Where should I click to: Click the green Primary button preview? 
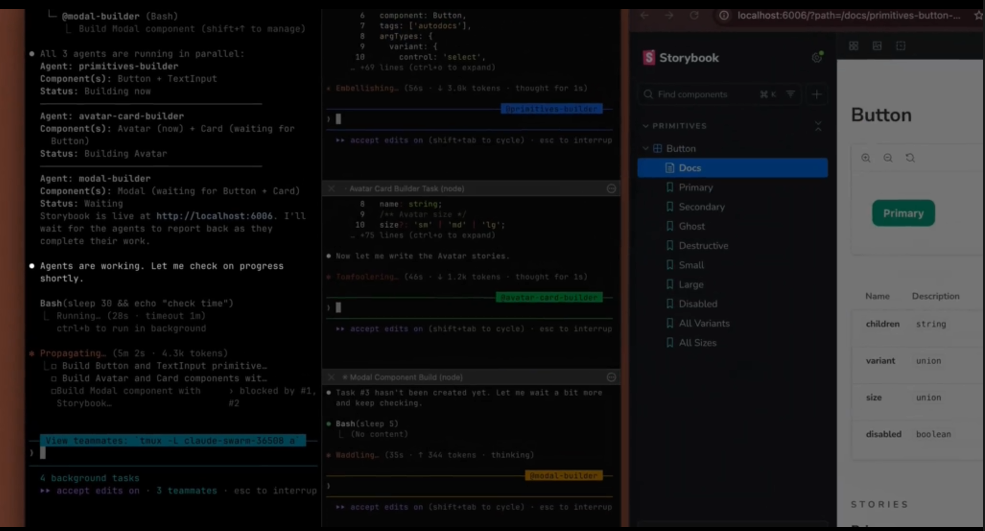click(x=903, y=214)
